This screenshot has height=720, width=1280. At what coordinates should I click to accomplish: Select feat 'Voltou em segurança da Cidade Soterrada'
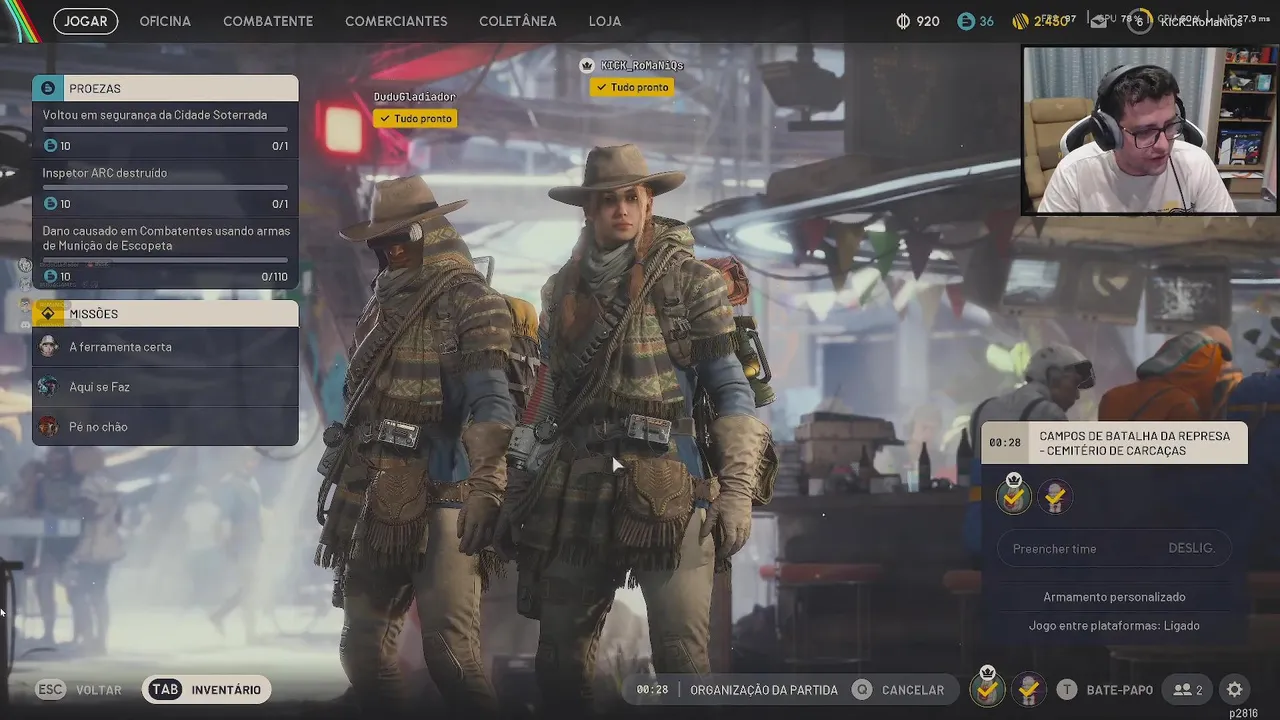(165, 130)
